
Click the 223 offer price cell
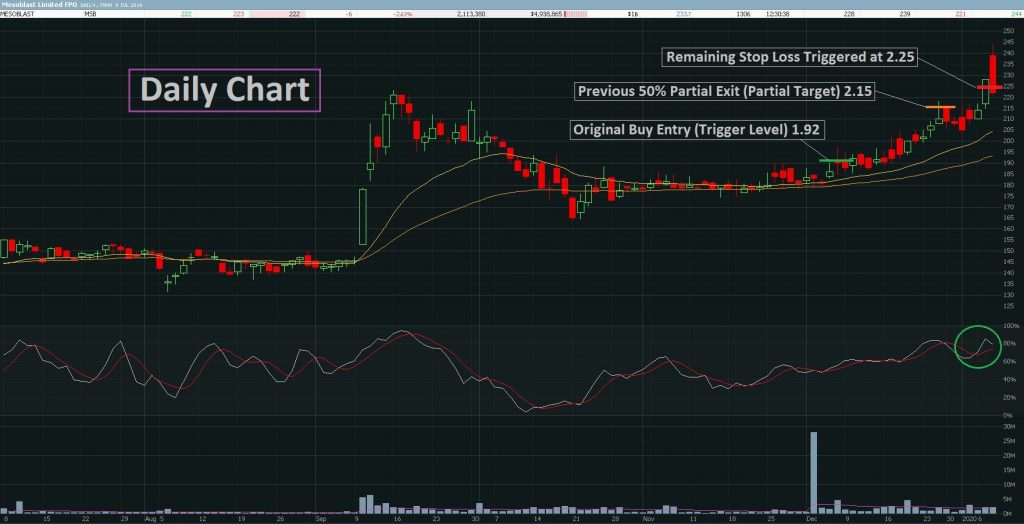pyautogui.click(x=238, y=13)
